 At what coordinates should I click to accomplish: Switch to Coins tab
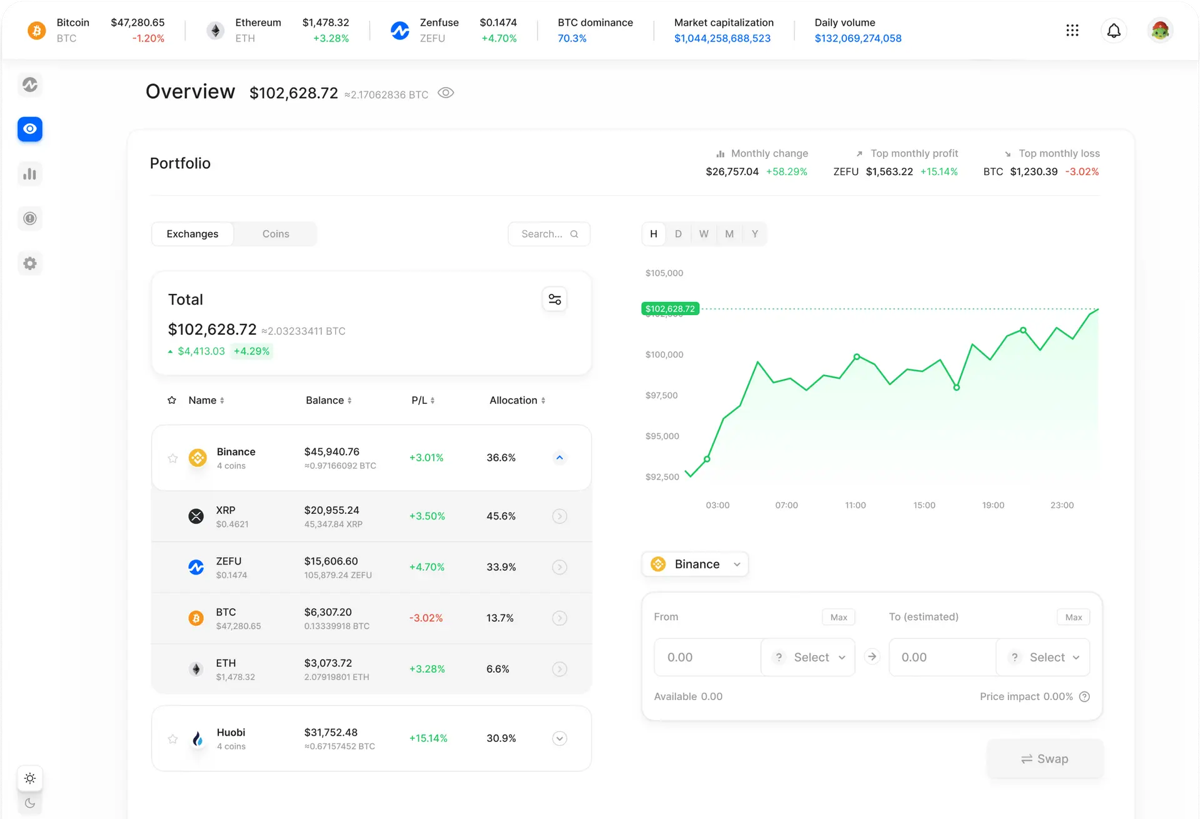(276, 234)
